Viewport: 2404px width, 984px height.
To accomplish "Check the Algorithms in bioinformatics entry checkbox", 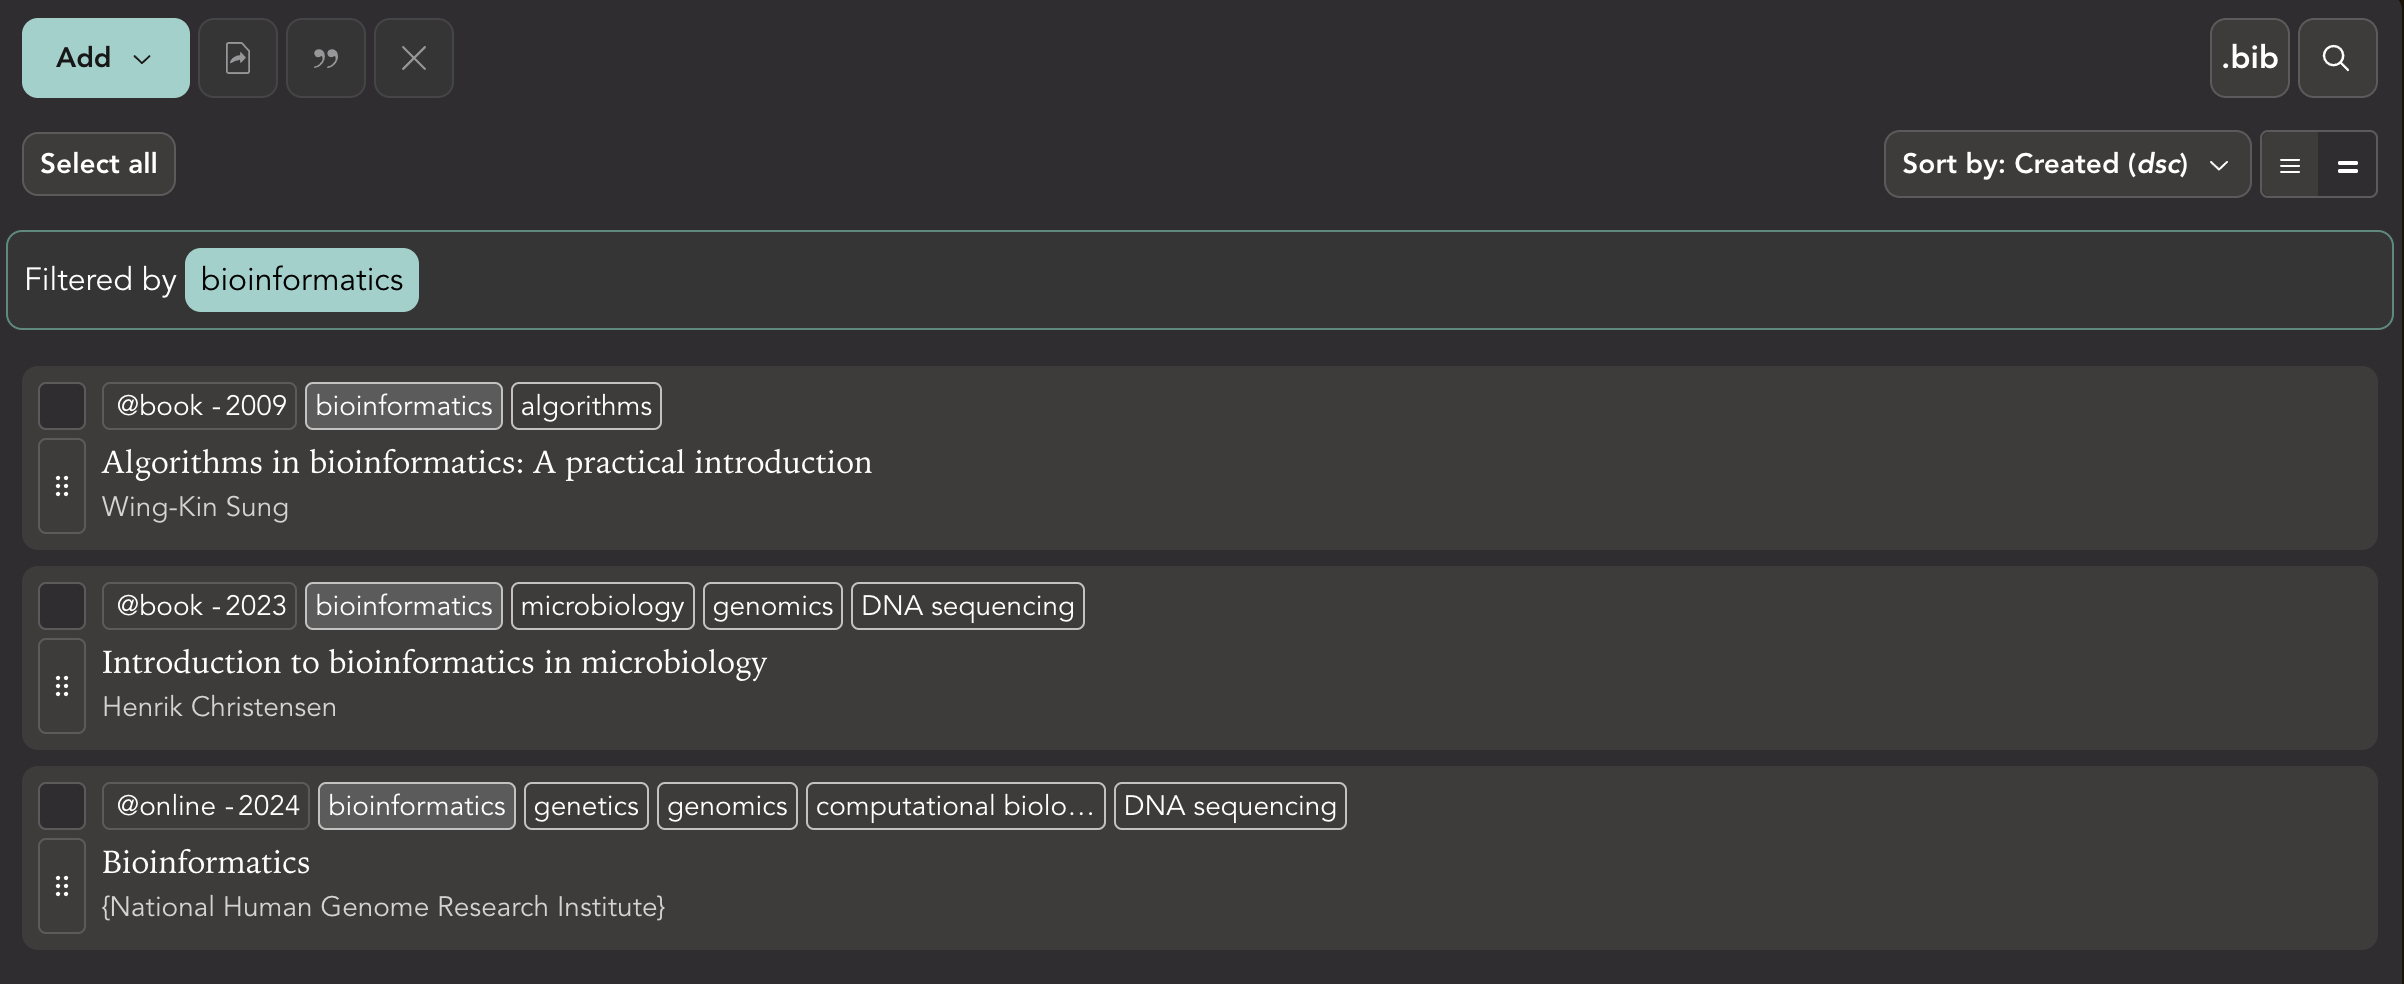I will 62,406.
